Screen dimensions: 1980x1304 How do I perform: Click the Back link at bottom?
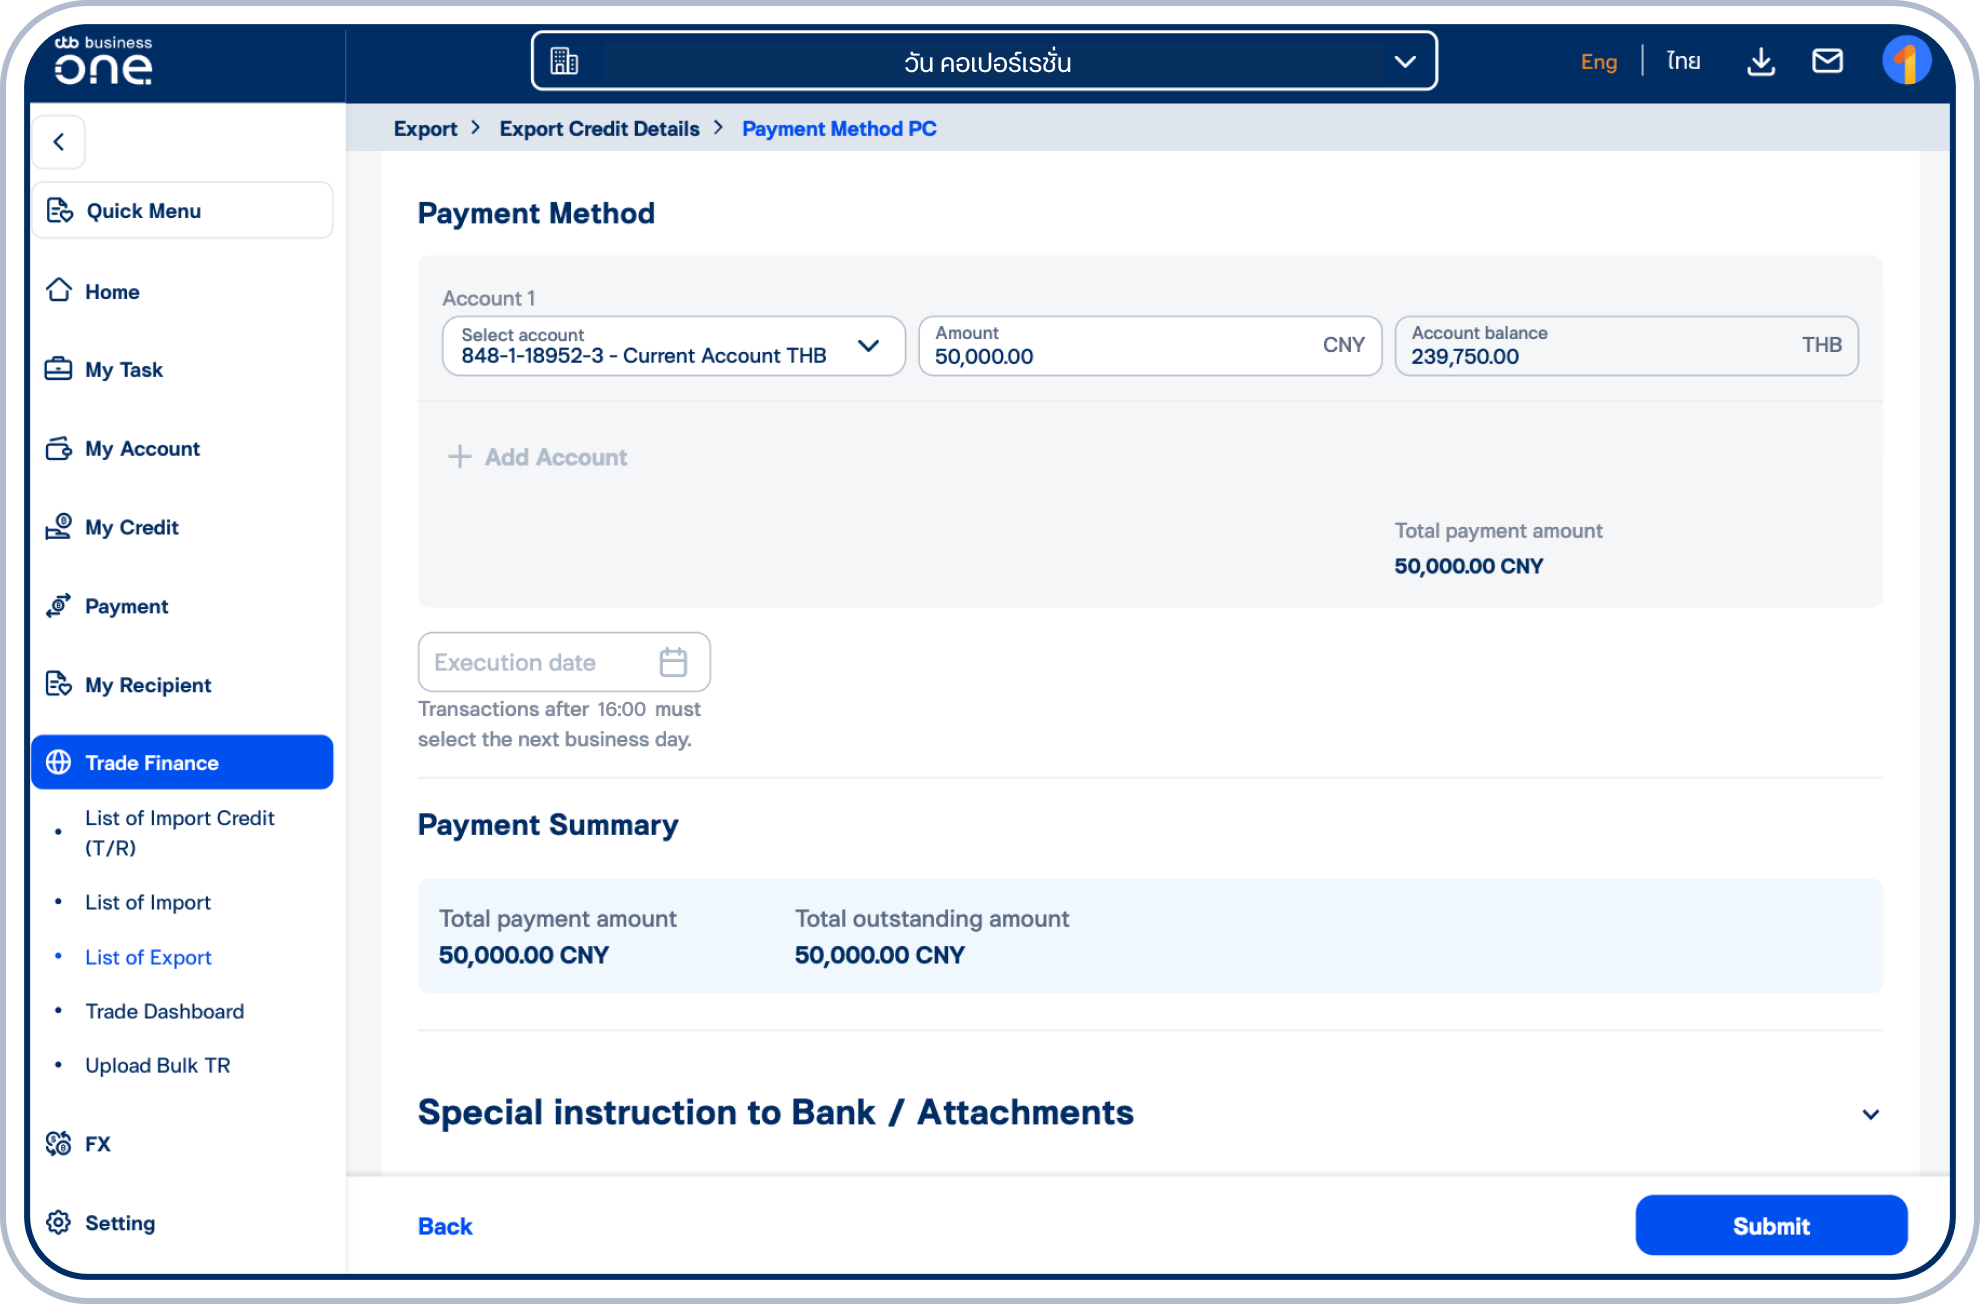pyautogui.click(x=444, y=1226)
